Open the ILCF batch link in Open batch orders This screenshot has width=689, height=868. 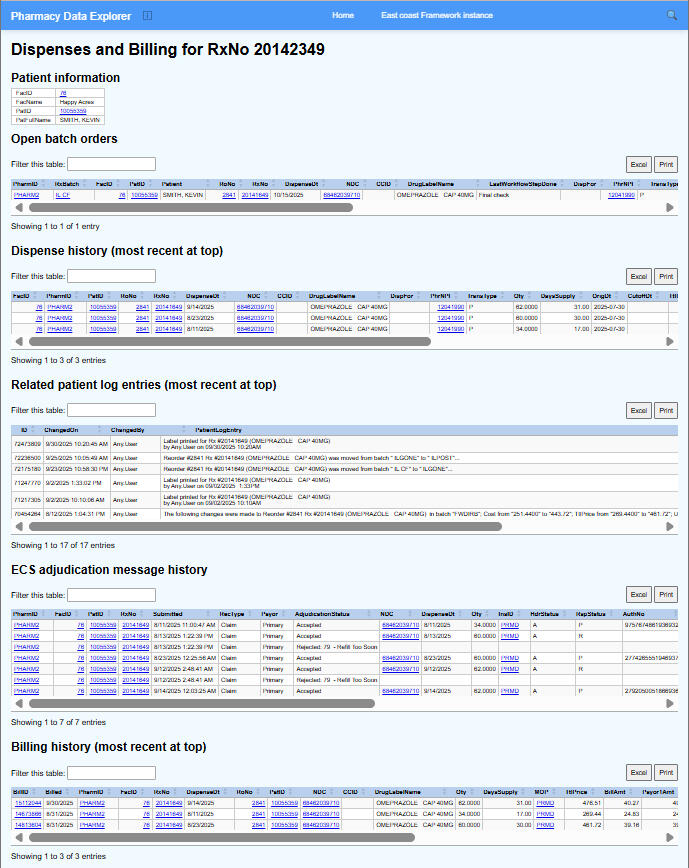(x=62, y=195)
